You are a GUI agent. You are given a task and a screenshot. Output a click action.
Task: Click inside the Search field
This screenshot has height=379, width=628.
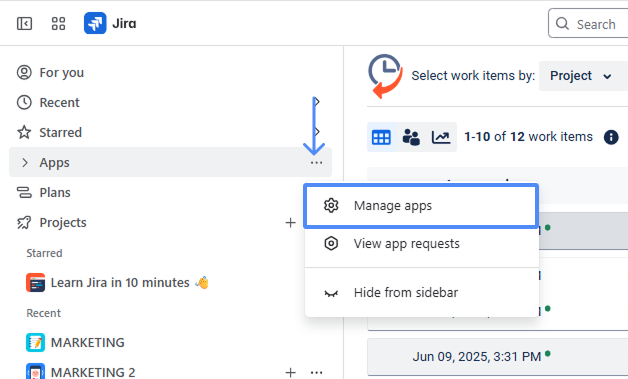point(588,24)
